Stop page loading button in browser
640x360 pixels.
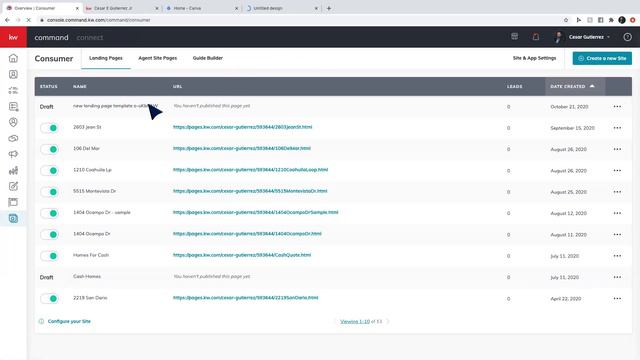coord(29,20)
